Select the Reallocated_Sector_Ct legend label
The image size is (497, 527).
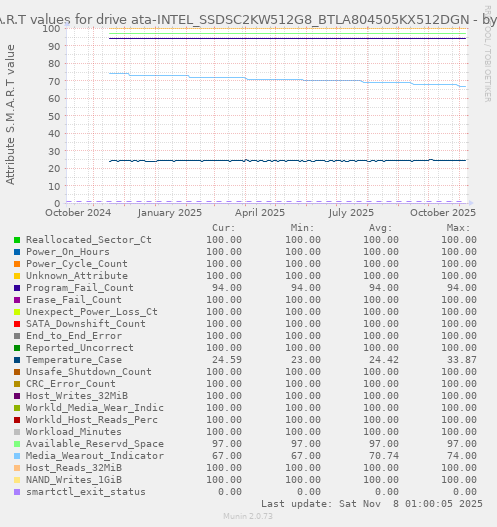pyautogui.click(x=89, y=240)
